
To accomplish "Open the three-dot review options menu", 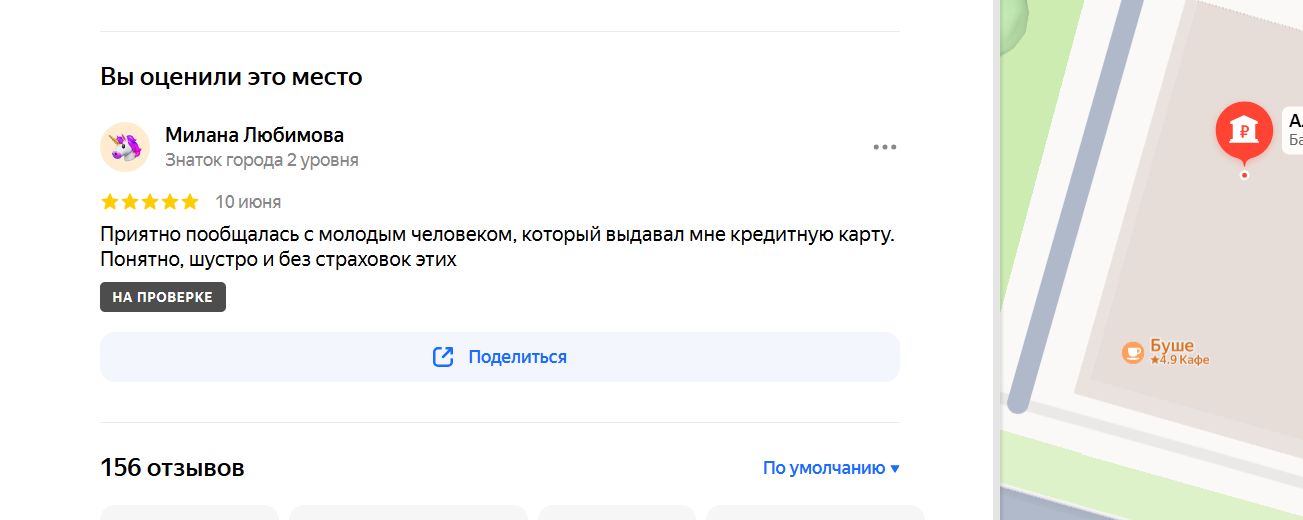I will 884,147.
